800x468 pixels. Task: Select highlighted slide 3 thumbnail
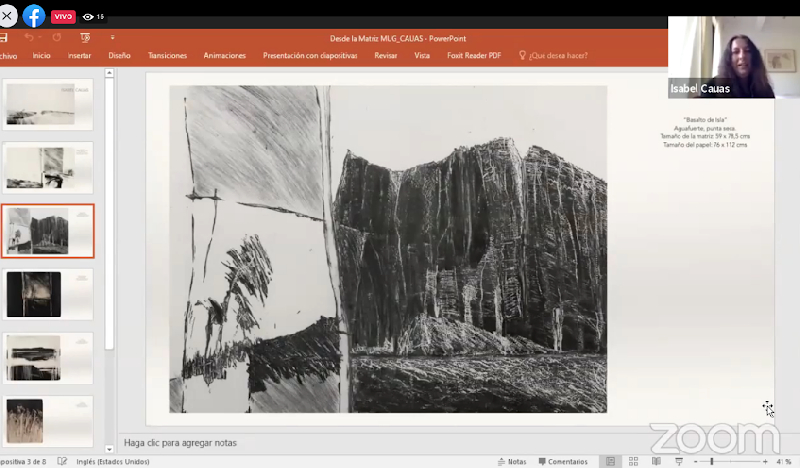[48, 231]
